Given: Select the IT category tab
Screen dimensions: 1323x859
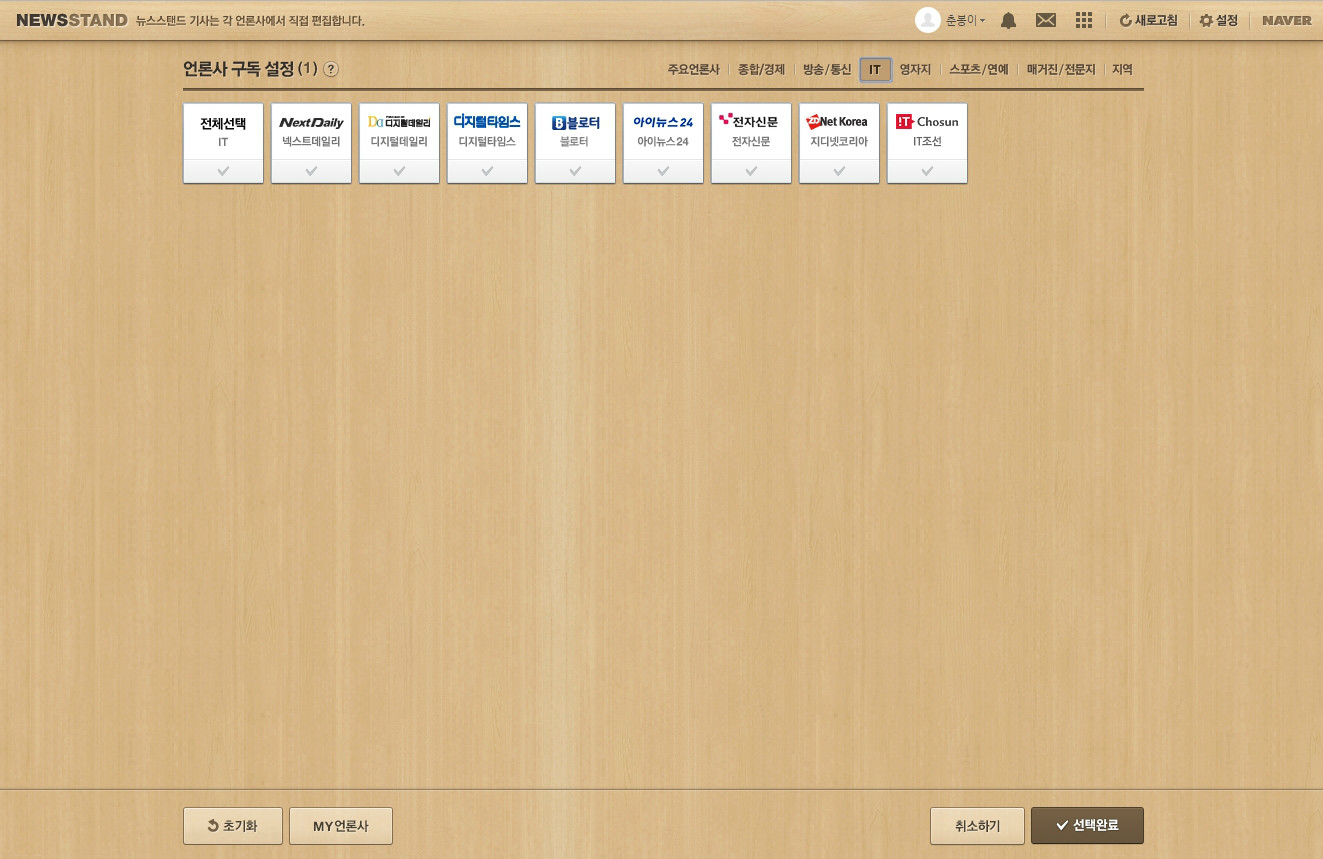Looking at the screenshot, I should click(875, 70).
